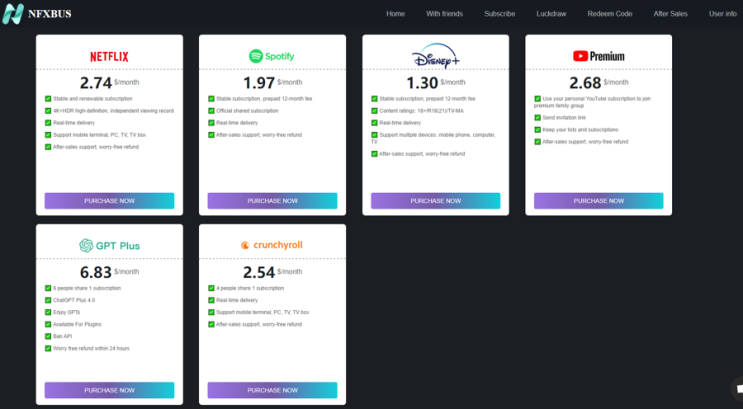Image resolution: width=743 pixels, height=409 pixels.
Task: Click the NFXBUS brand name text
Action: 50,14
